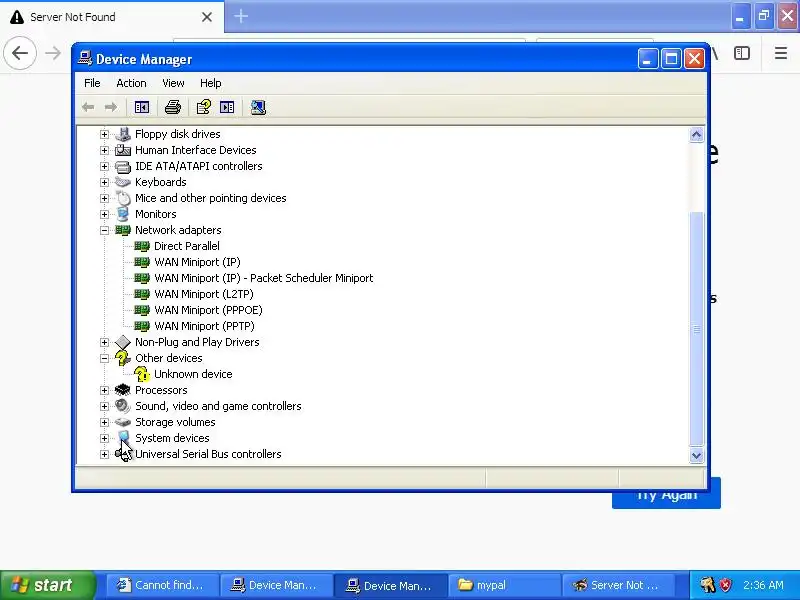
Task: Open the mypal folder taskbar button
Action: point(505,585)
